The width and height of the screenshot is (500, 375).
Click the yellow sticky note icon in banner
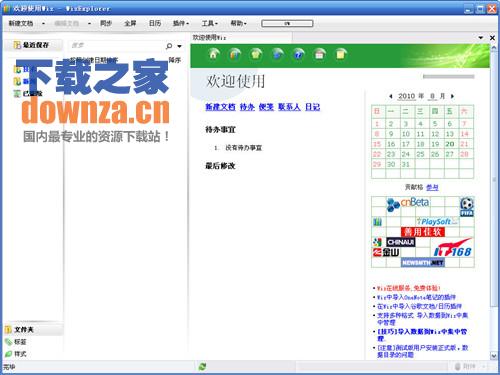point(341,54)
